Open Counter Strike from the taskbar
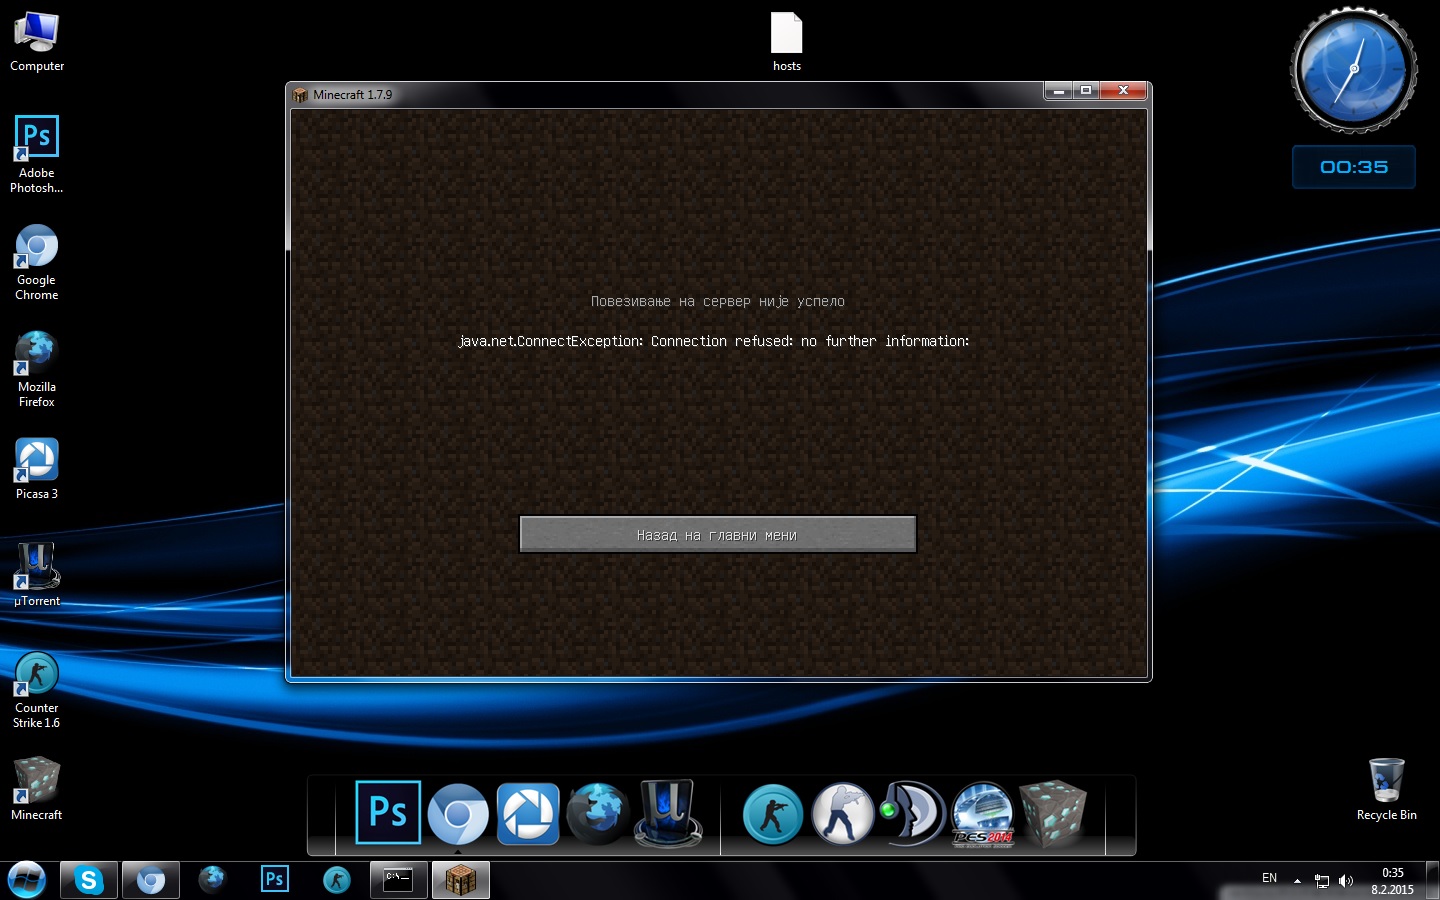The image size is (1440, 900). coord(337,880)
